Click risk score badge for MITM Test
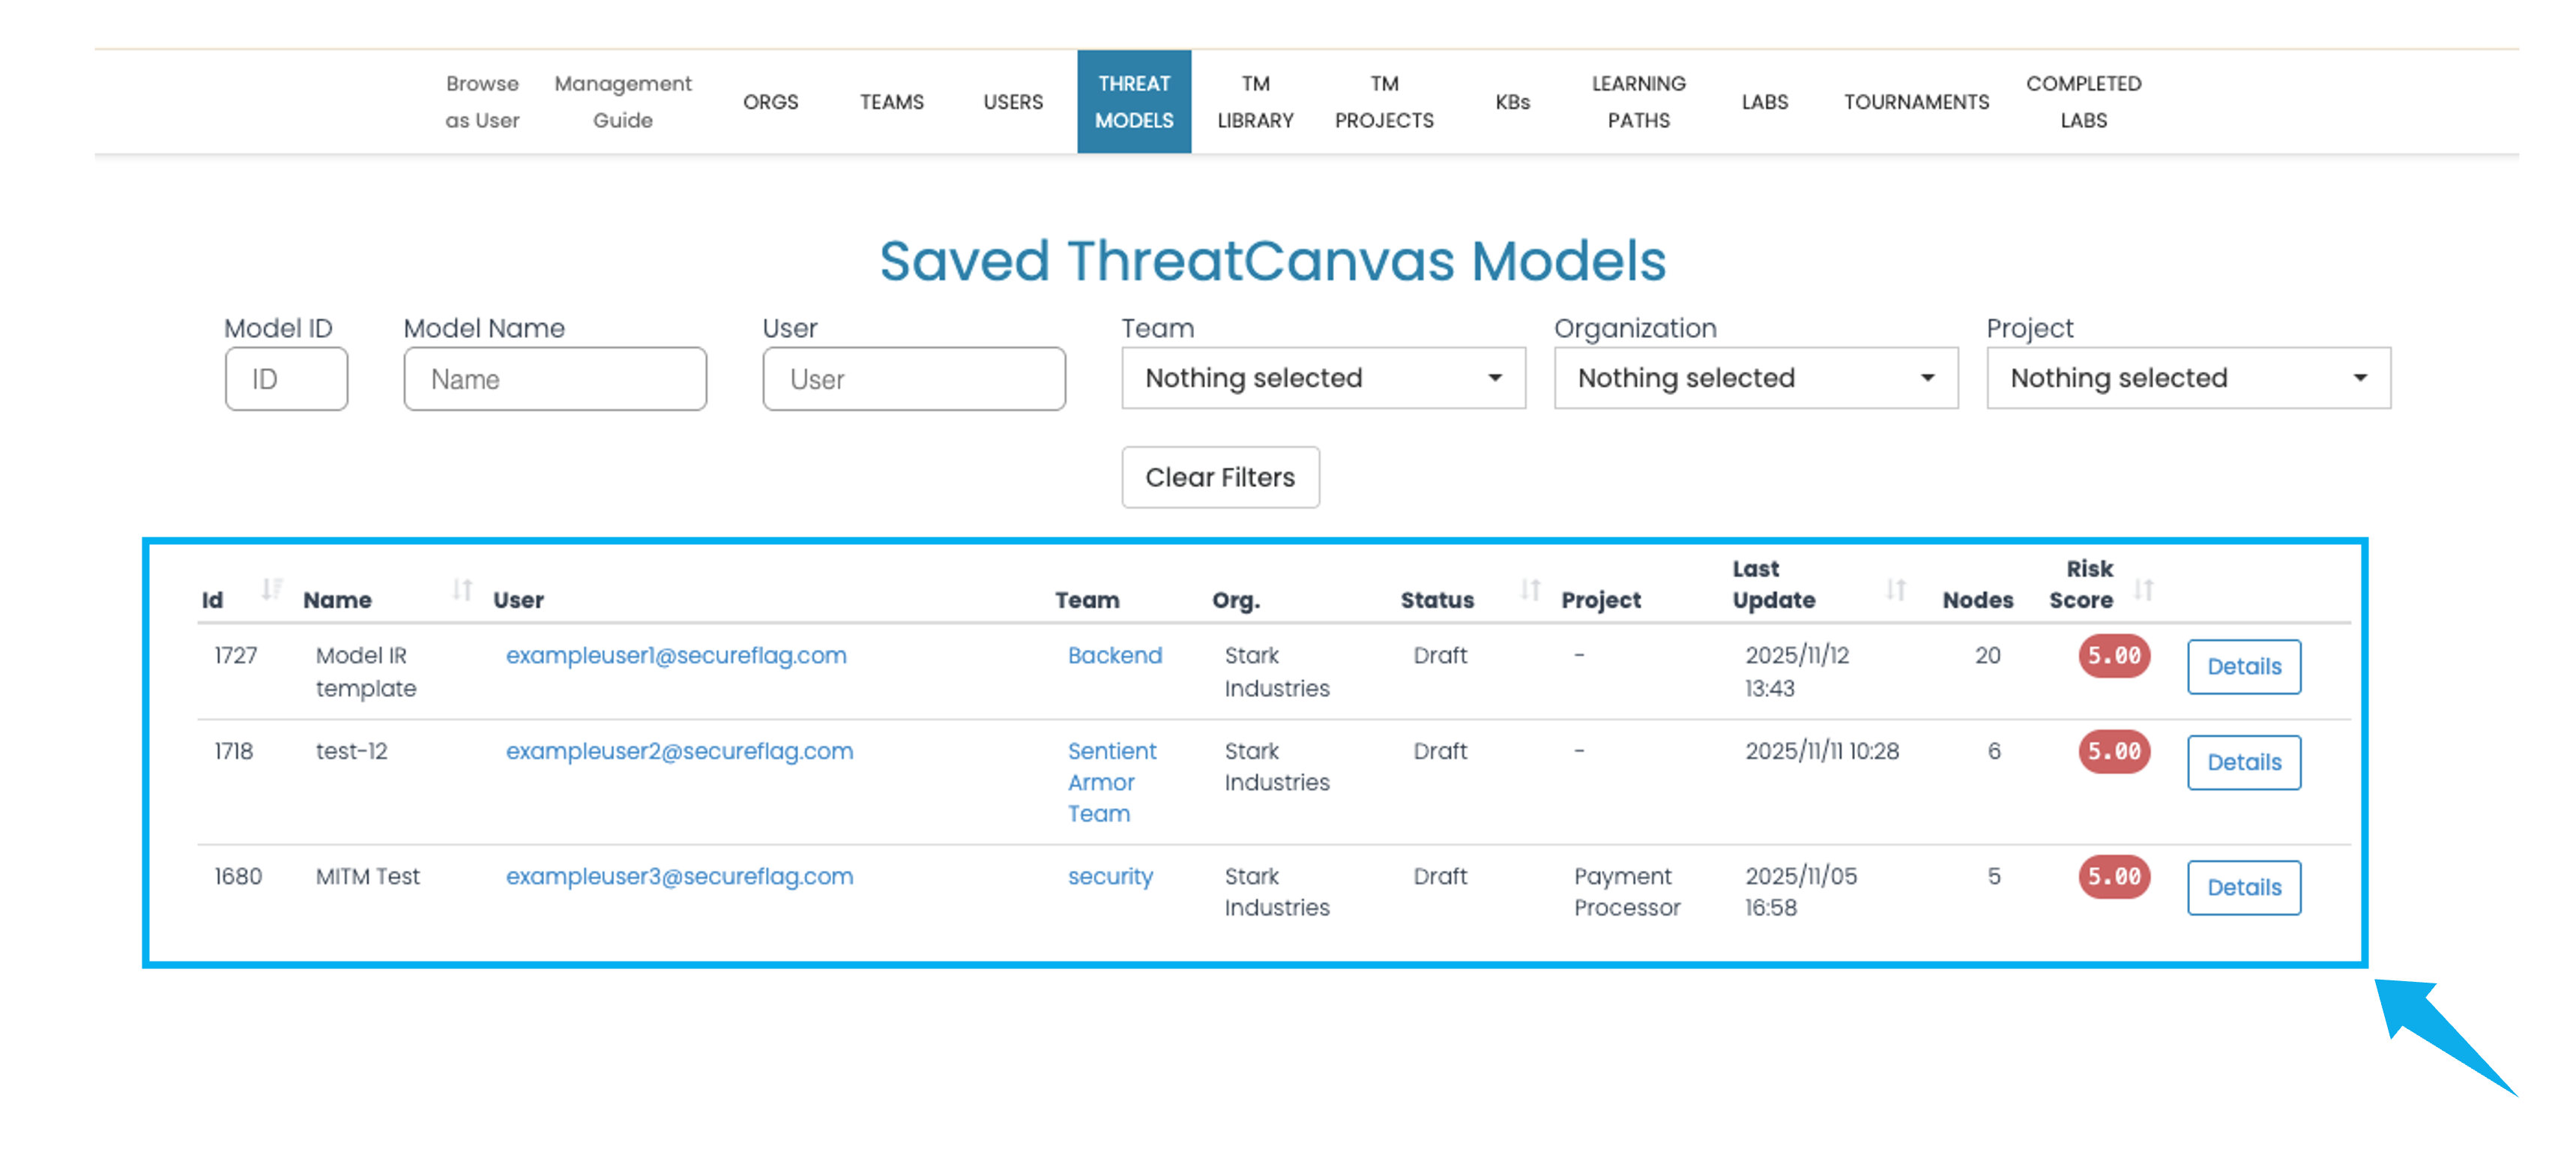Viewport: 2576px width, 1161px height. (2113, 877)
